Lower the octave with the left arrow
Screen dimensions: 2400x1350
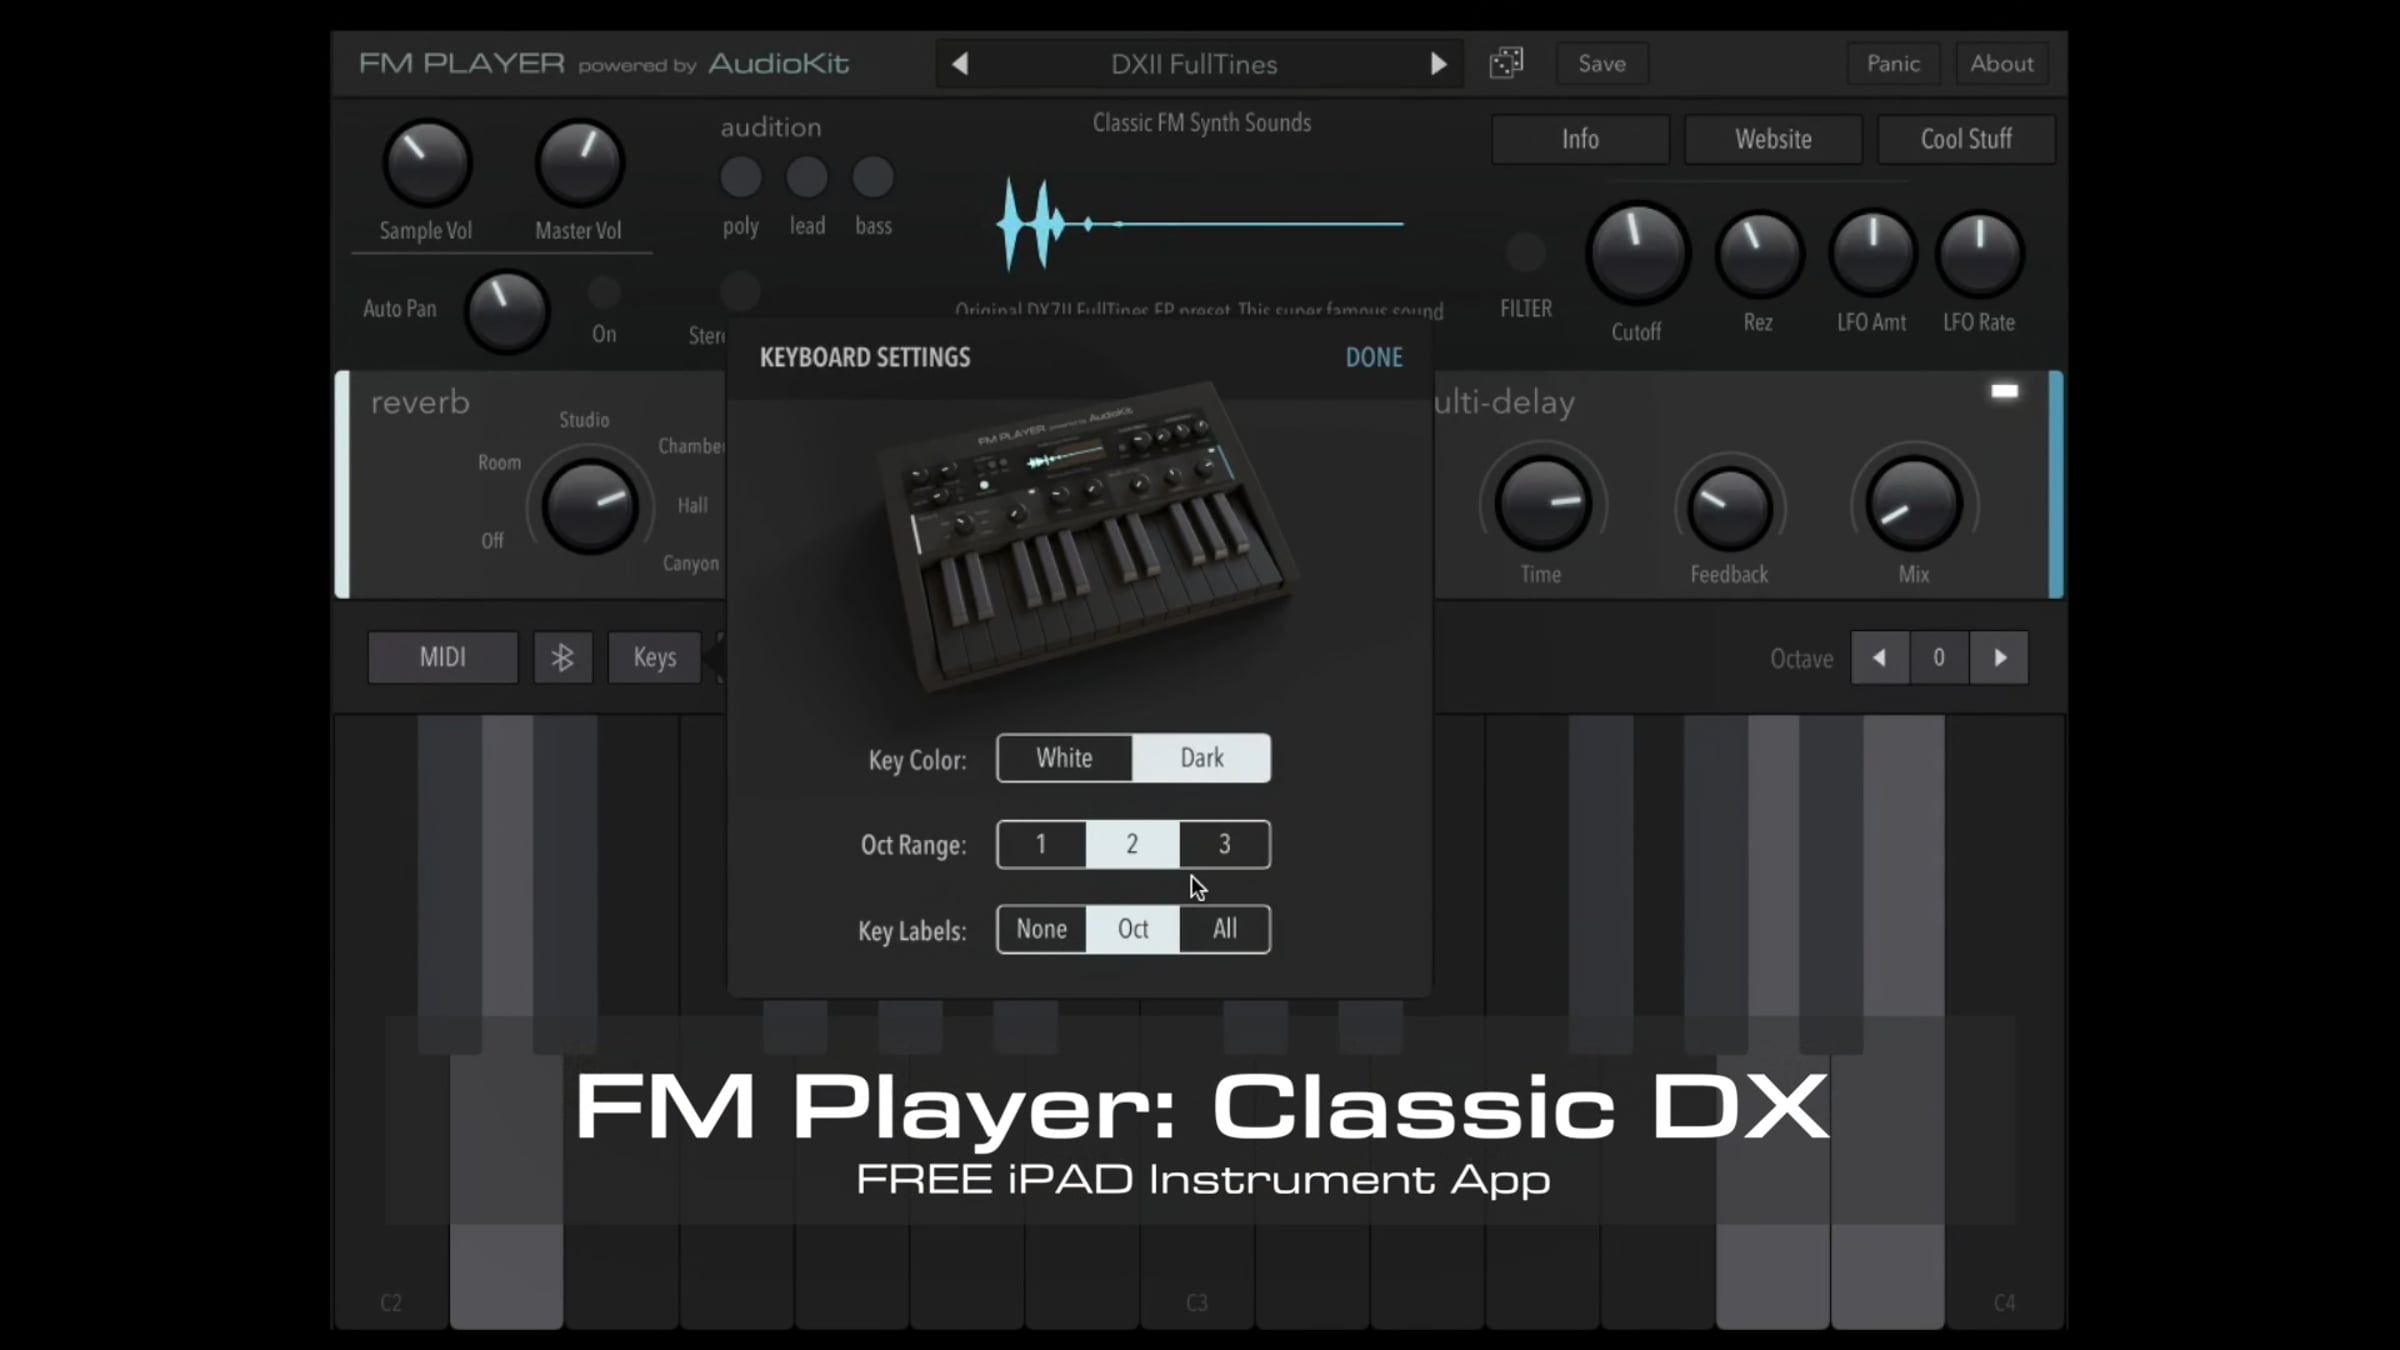coord(1880,657)
